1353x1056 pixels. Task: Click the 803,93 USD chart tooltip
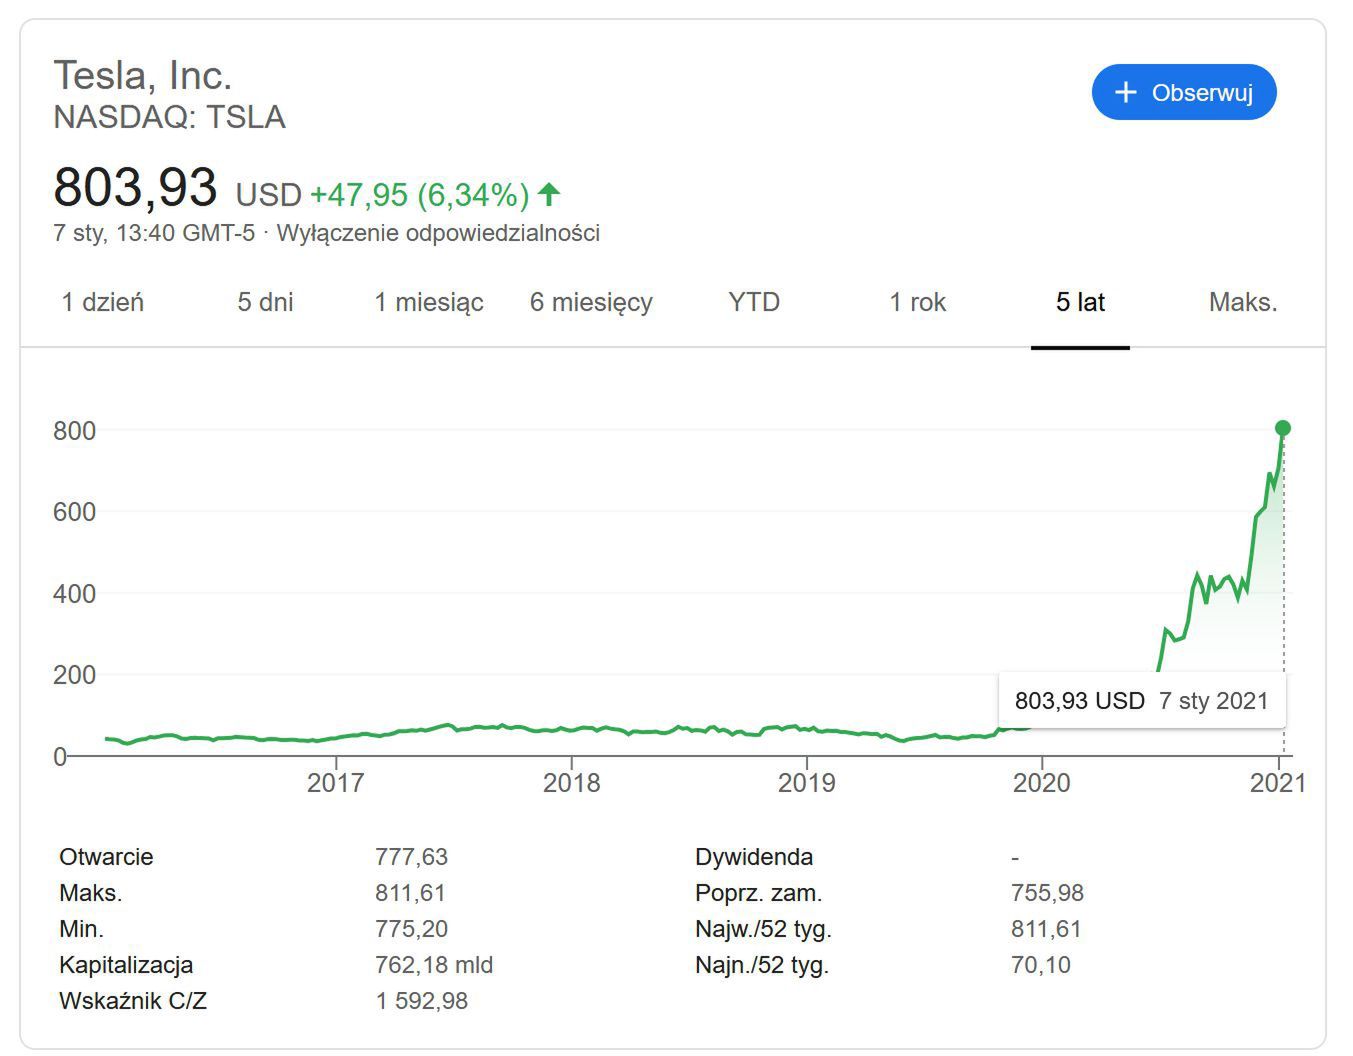click(1141, 701)
